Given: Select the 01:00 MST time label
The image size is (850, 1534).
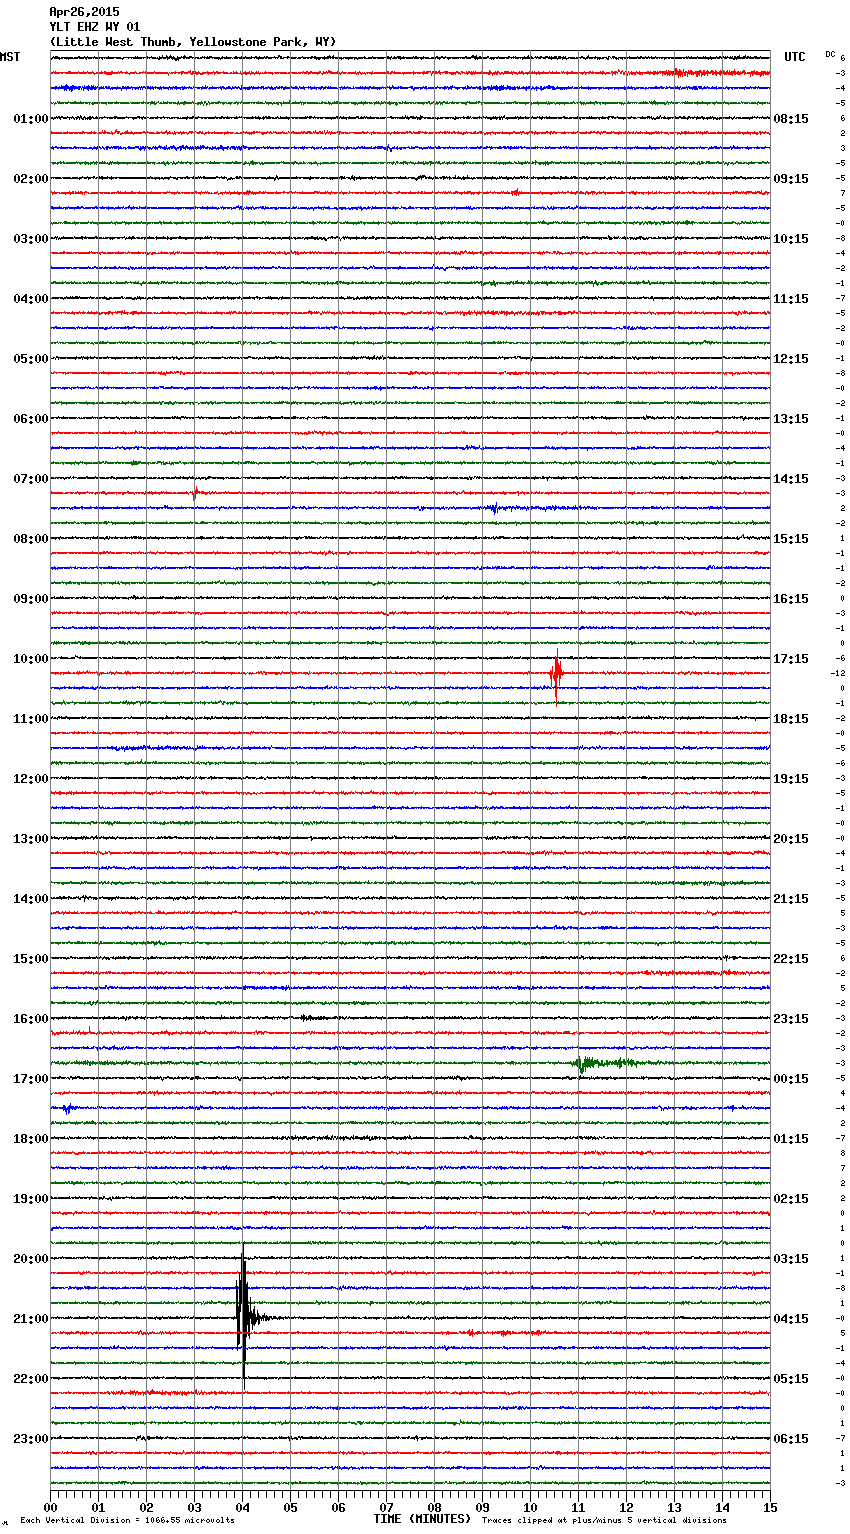Looking at the screenshot, I should pyautogui.click(x=31, y=119).
